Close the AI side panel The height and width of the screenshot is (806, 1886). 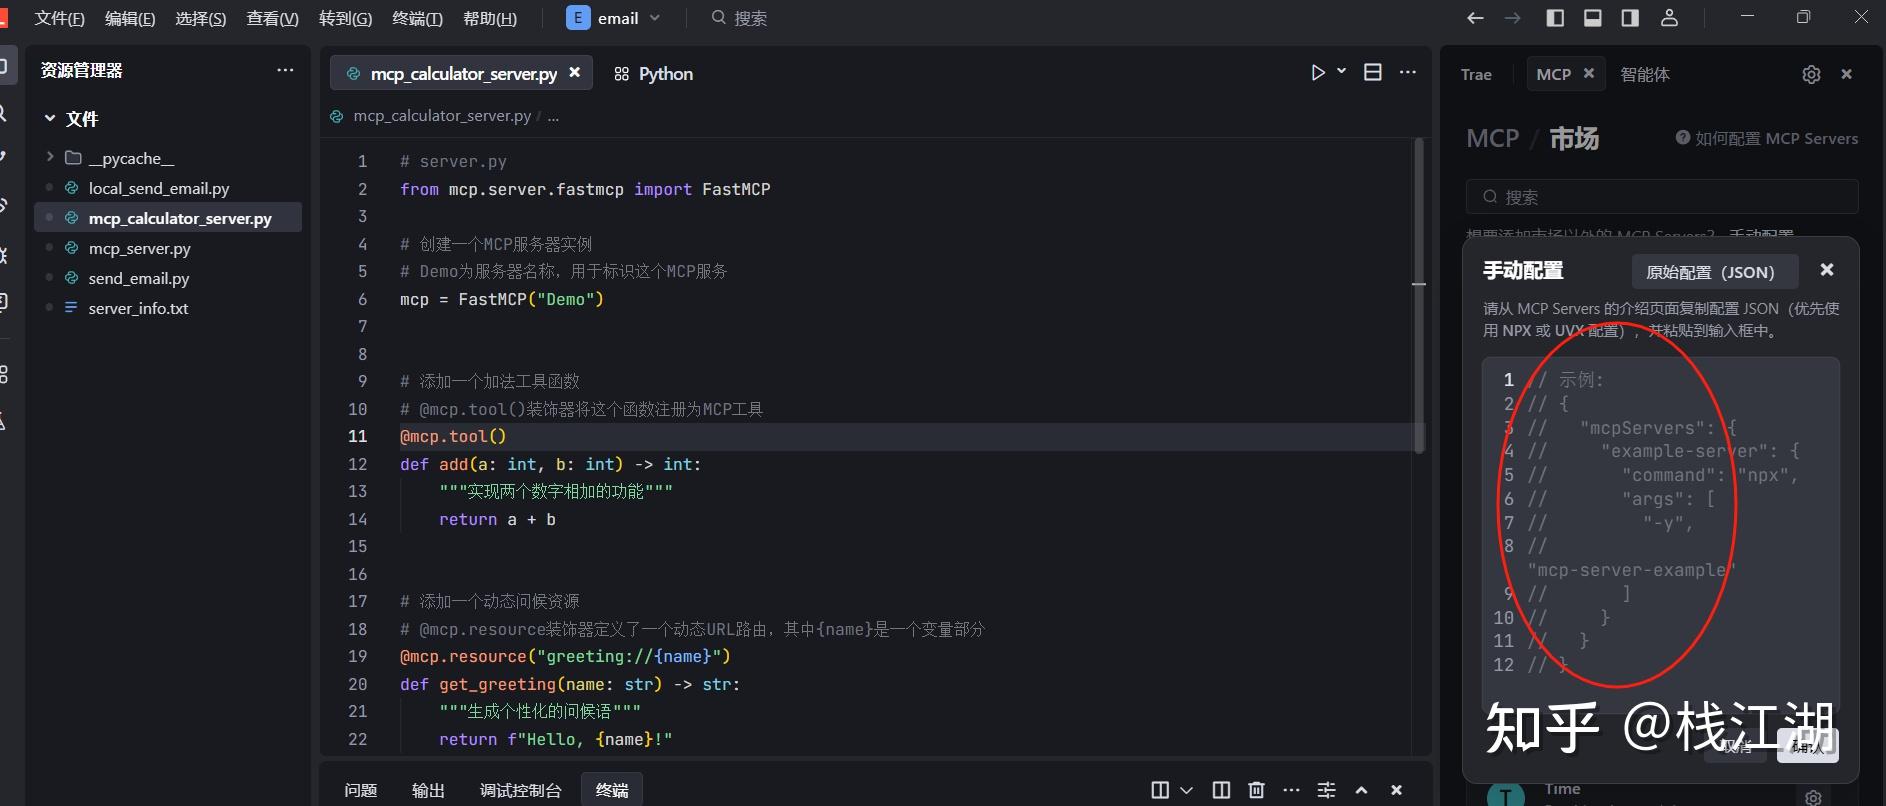pos(1847,74)
